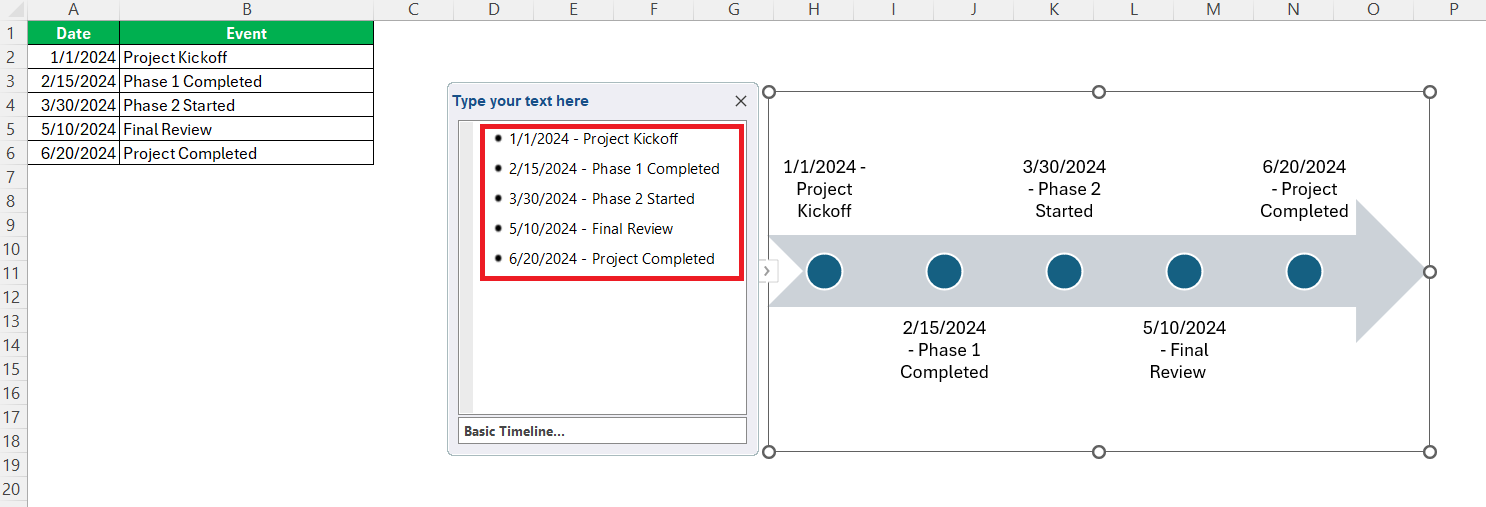Select cell containing 3/30/2024
Screen dimensions: 1486x507
click(73, 105)
